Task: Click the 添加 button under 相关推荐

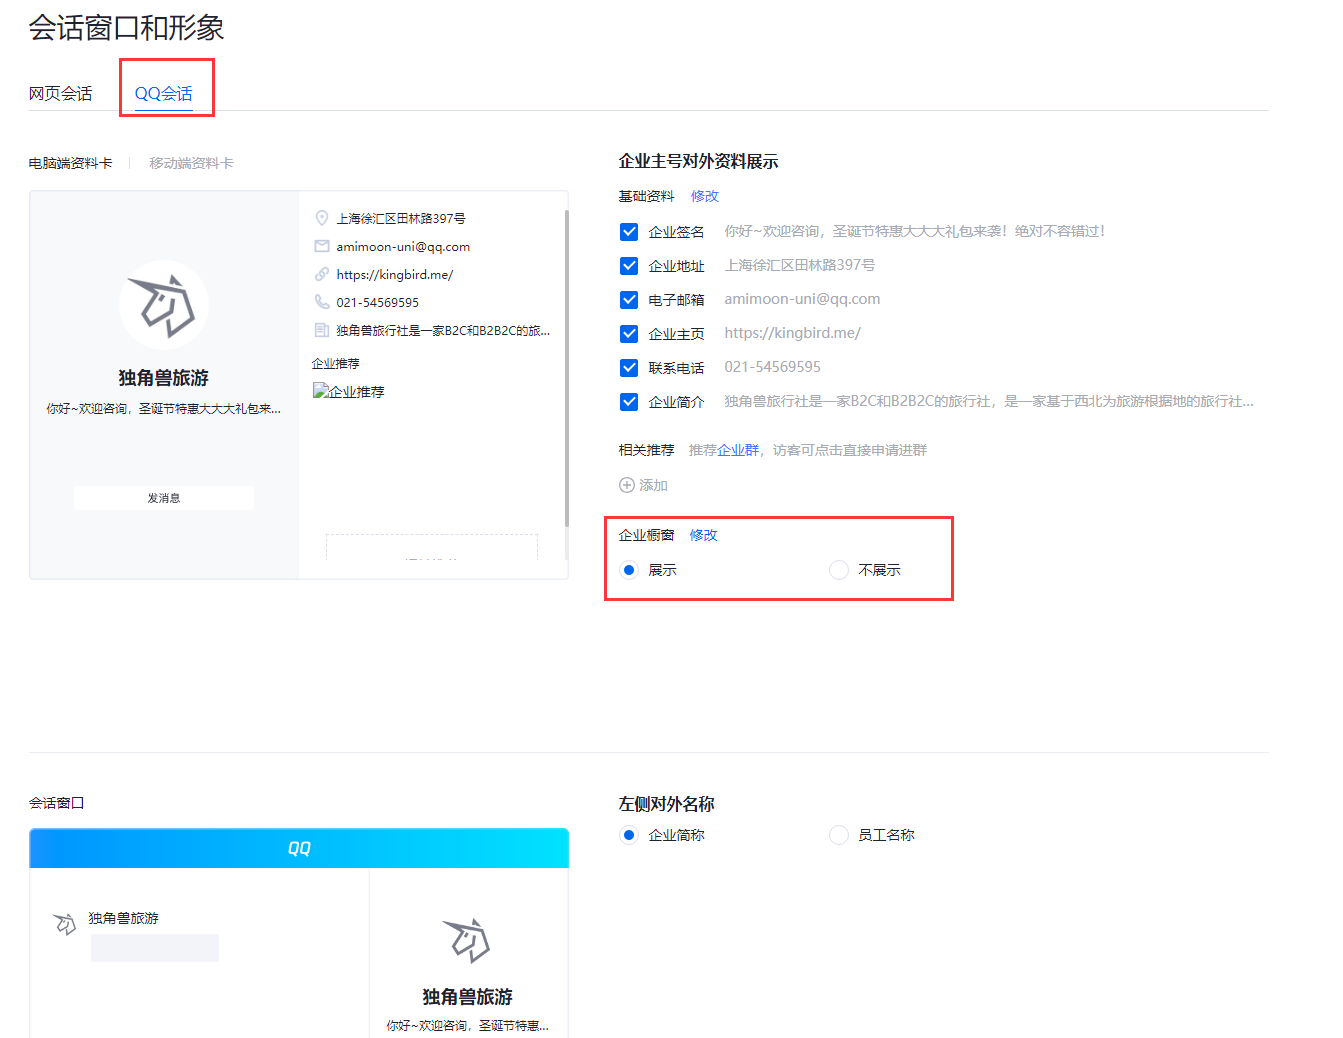Action: coord(643,485)
